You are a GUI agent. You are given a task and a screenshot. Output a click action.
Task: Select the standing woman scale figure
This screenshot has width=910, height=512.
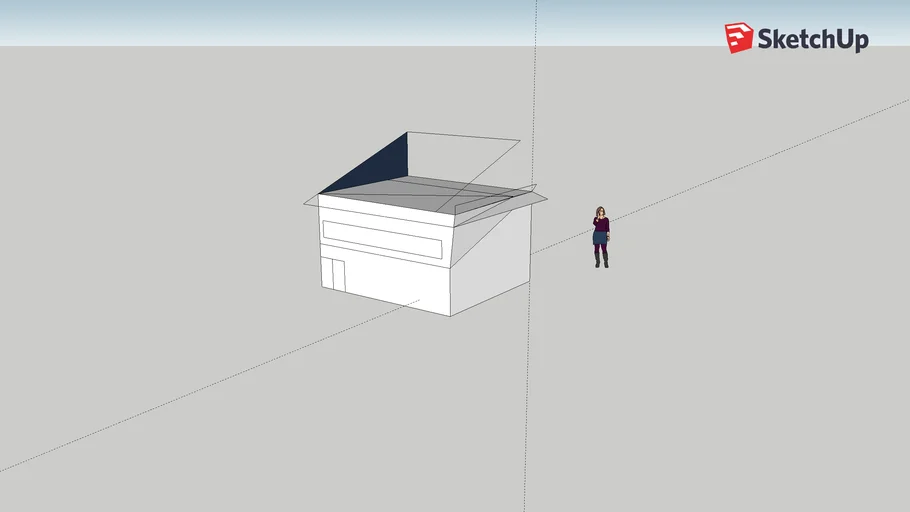pyautogui.click(x=601, y=237)
